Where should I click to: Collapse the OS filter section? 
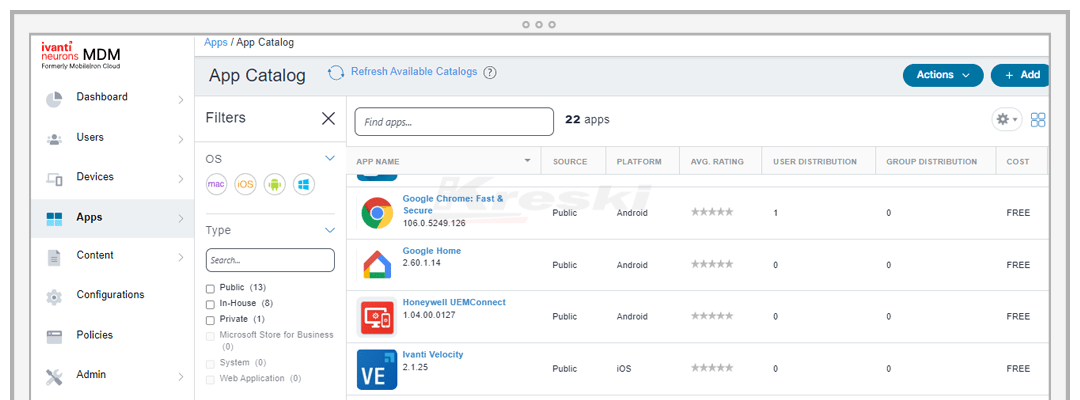pos(329,159)
